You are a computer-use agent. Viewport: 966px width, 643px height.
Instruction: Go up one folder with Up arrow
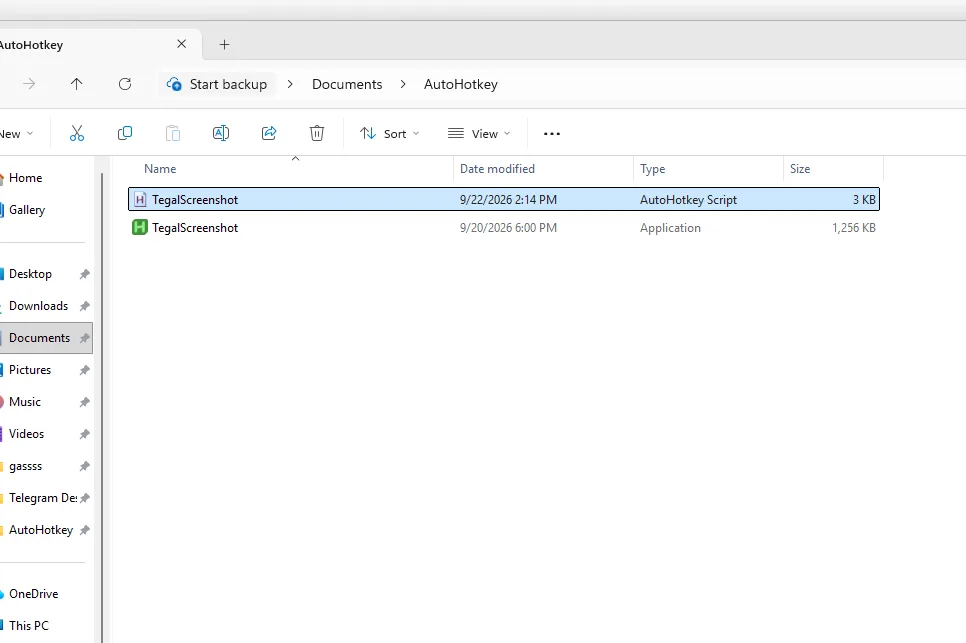coord(76,84)
